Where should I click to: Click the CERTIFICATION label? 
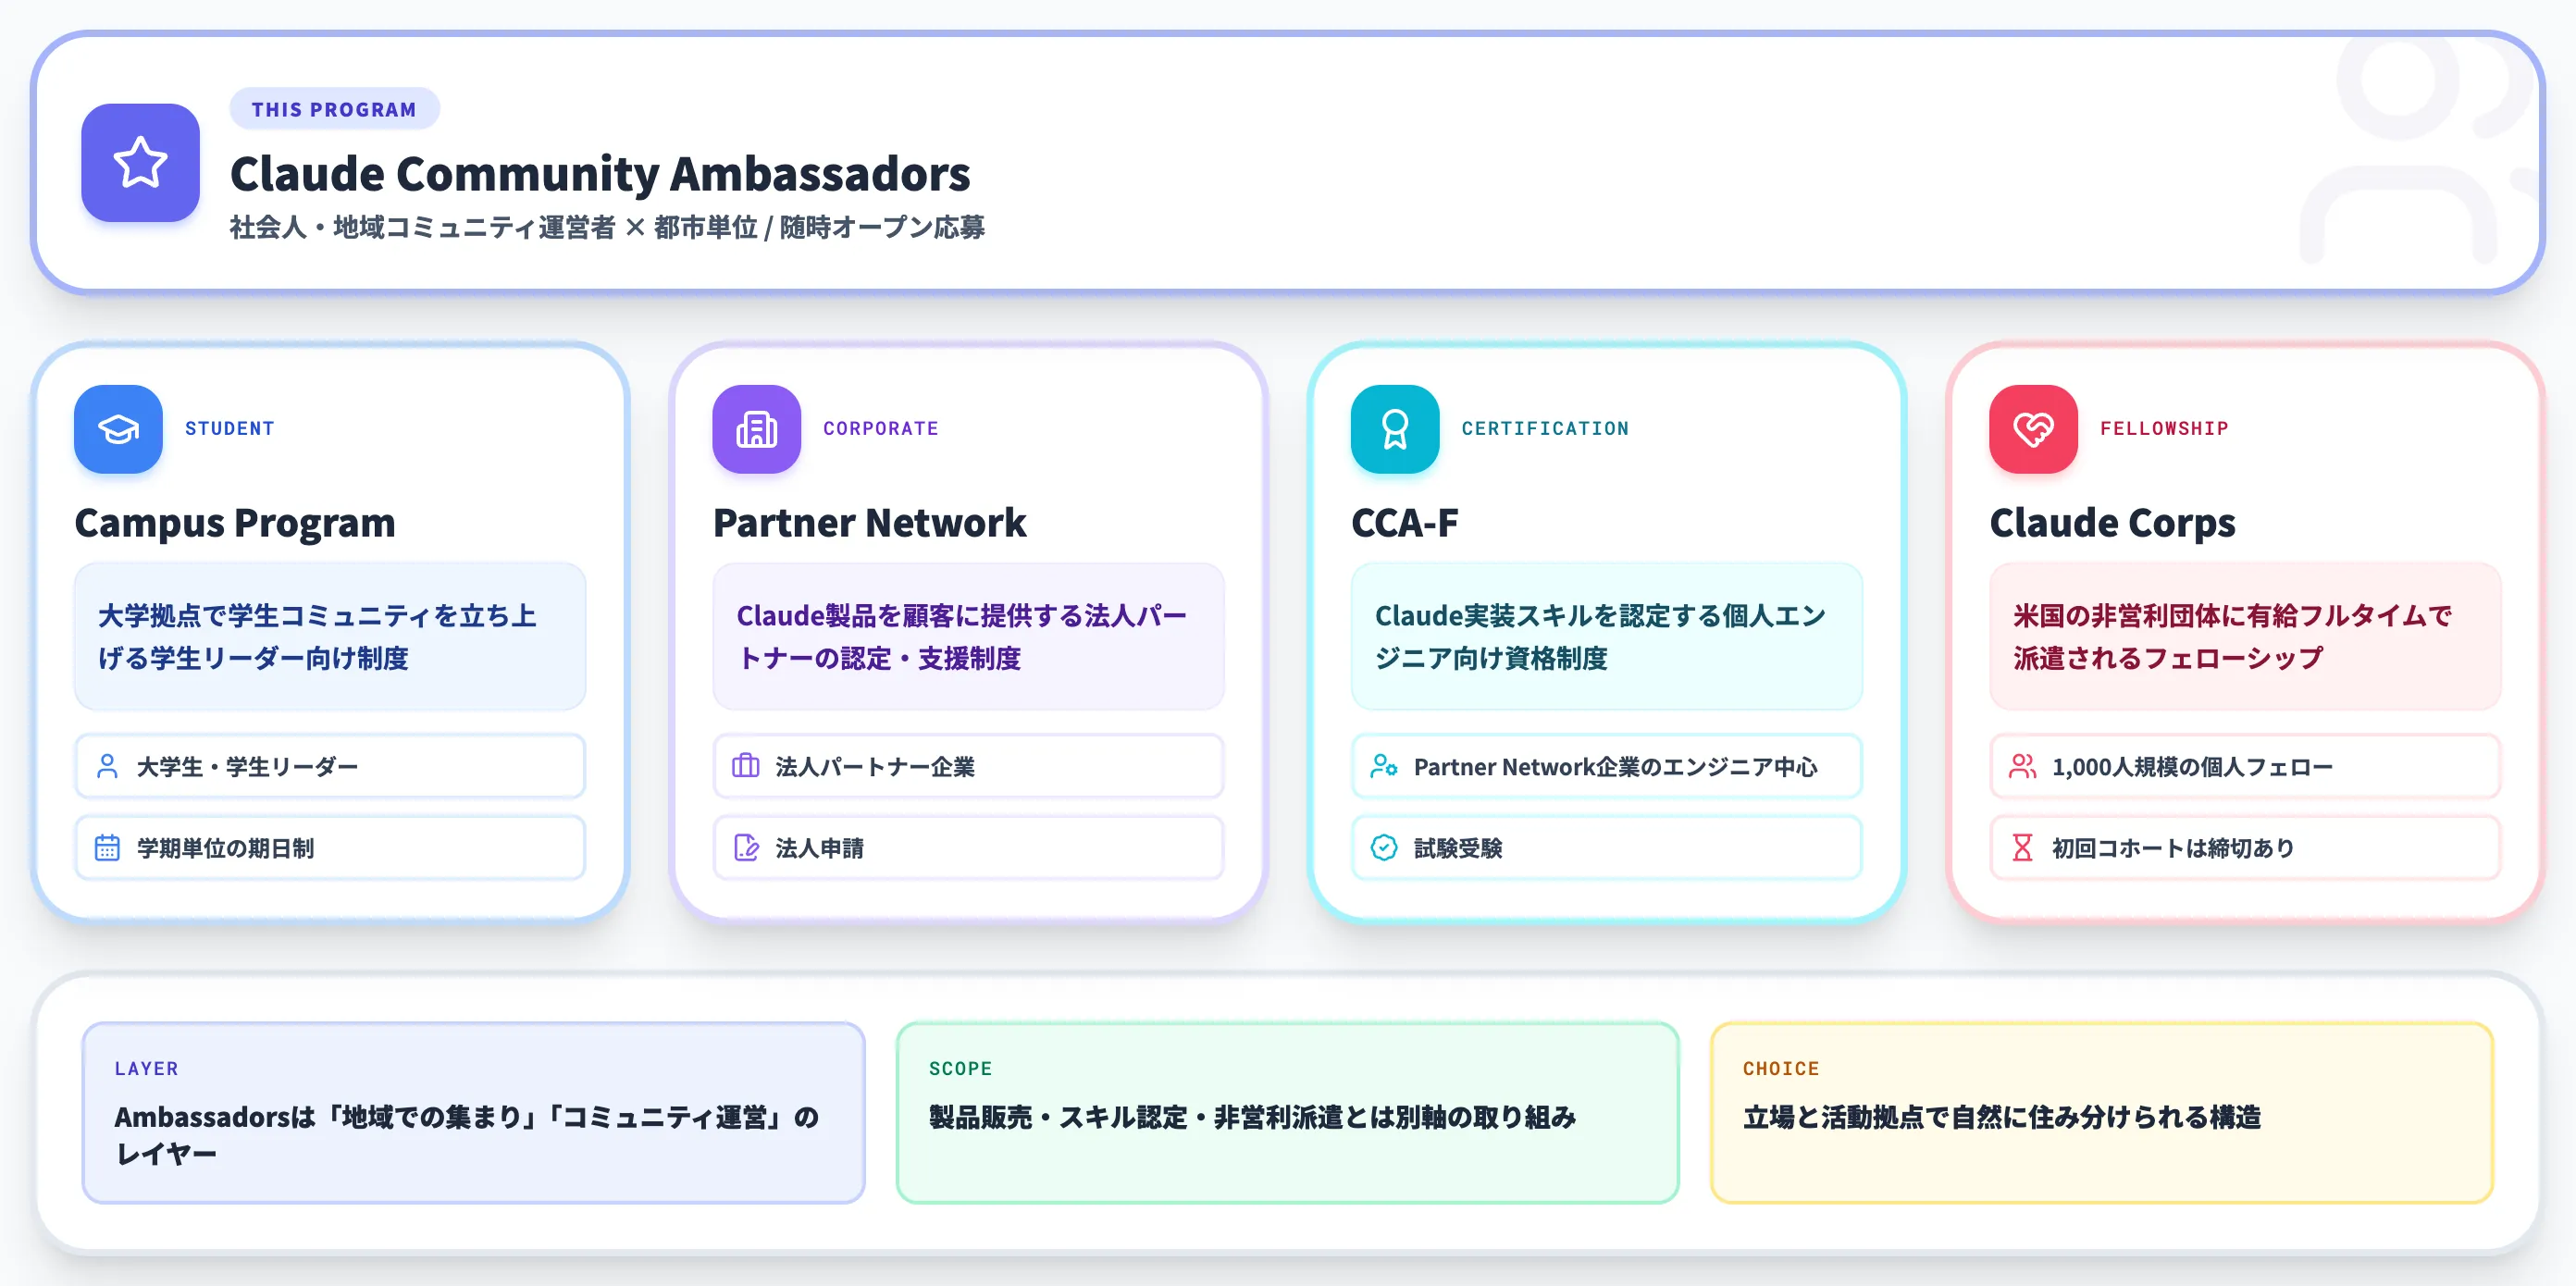(x=1545, y=429)
